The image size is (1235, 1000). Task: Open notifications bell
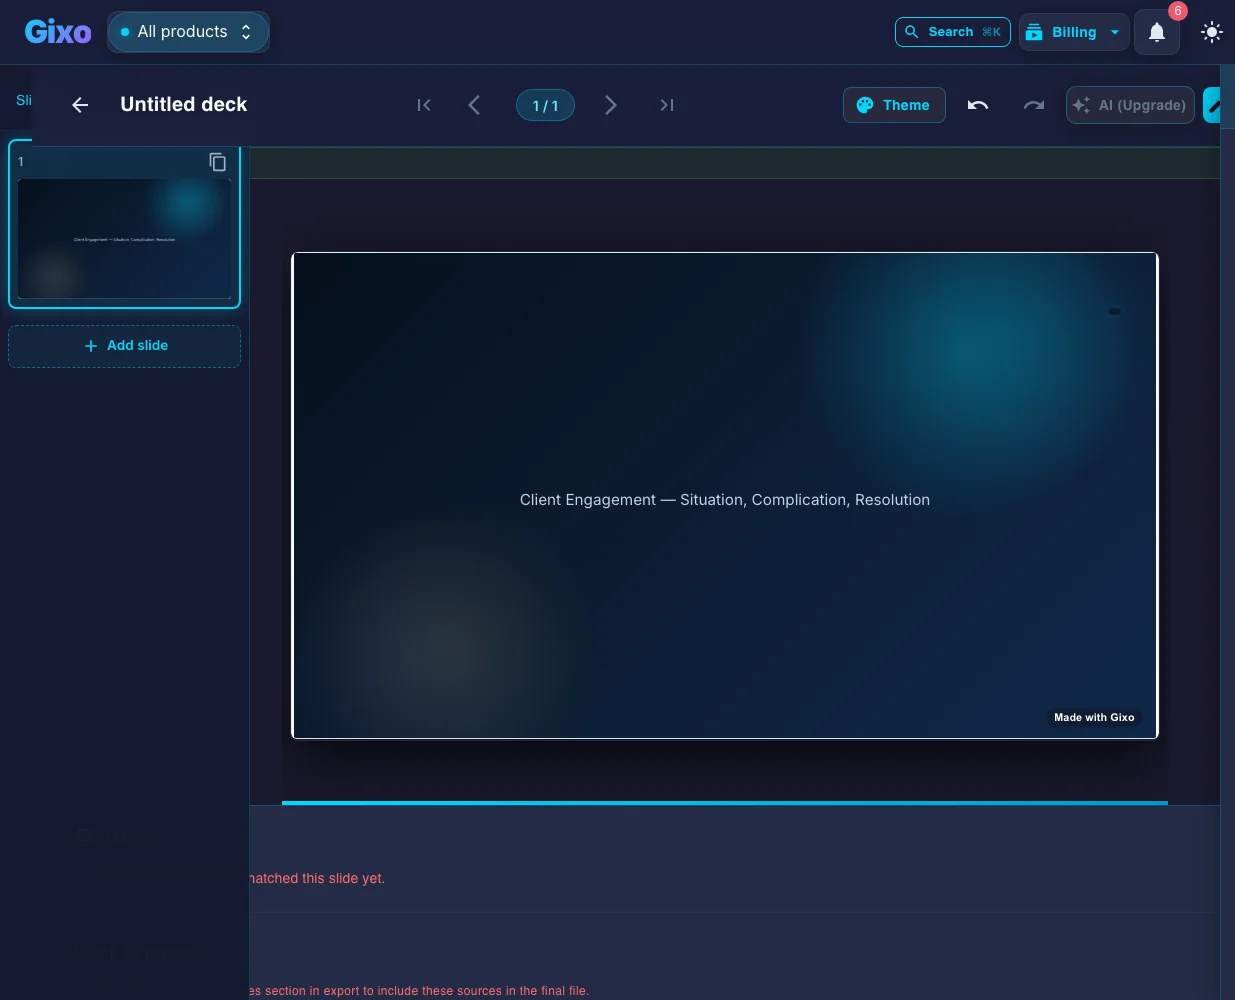coord(1157,32)
